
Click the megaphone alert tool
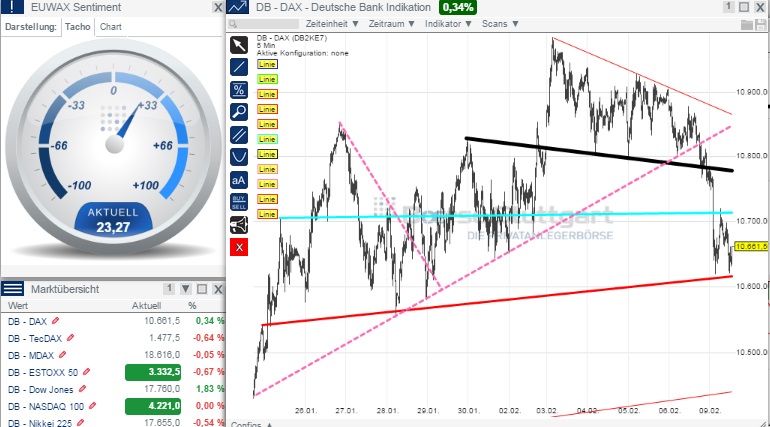click(x=239, y=225)
